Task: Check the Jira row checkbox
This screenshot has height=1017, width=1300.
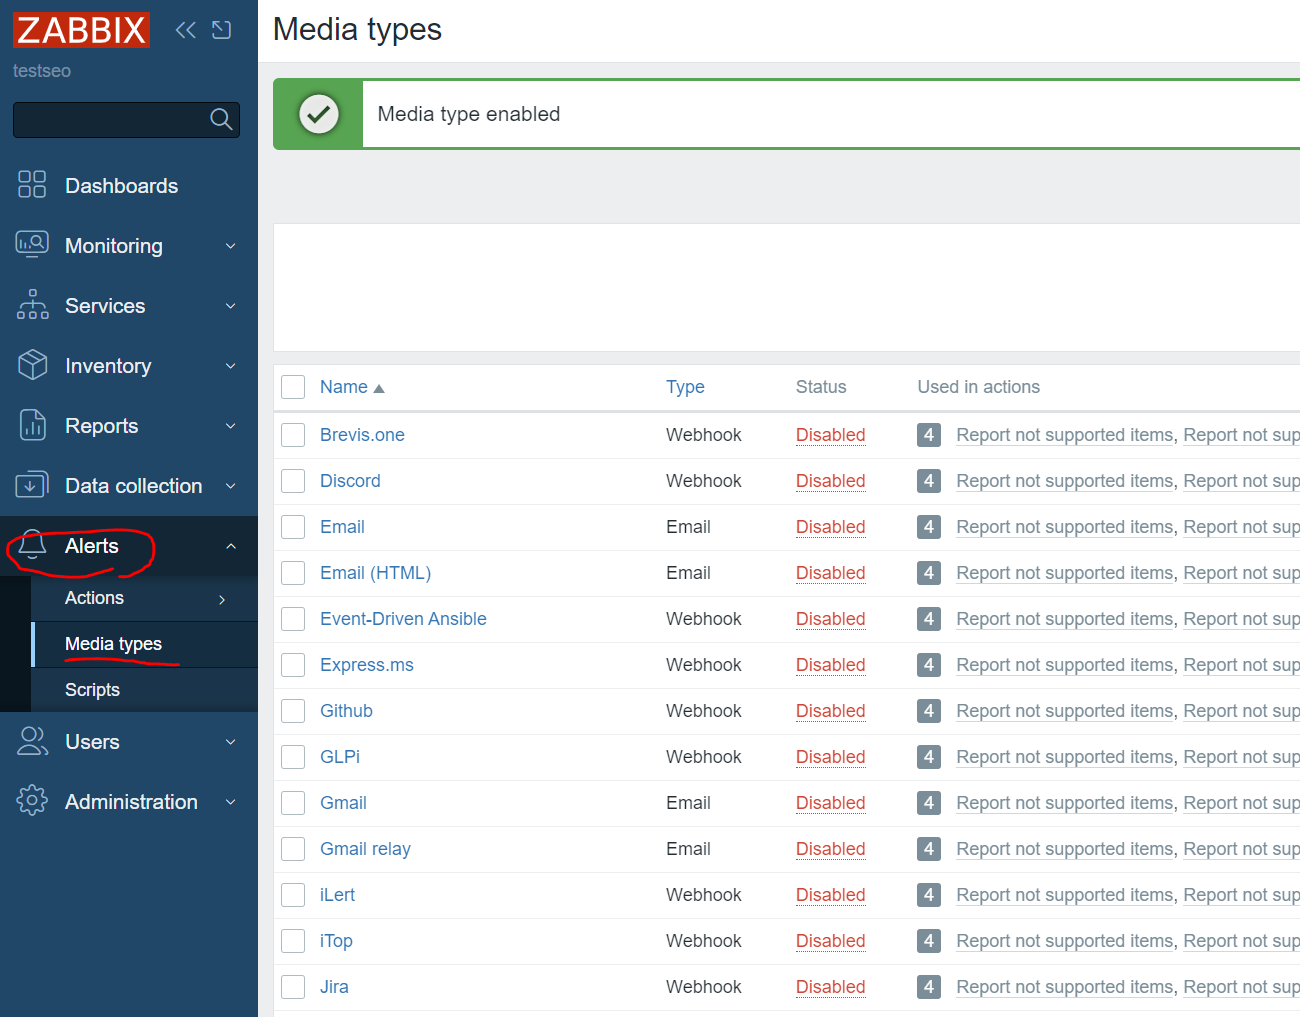Action: point(293,987)
